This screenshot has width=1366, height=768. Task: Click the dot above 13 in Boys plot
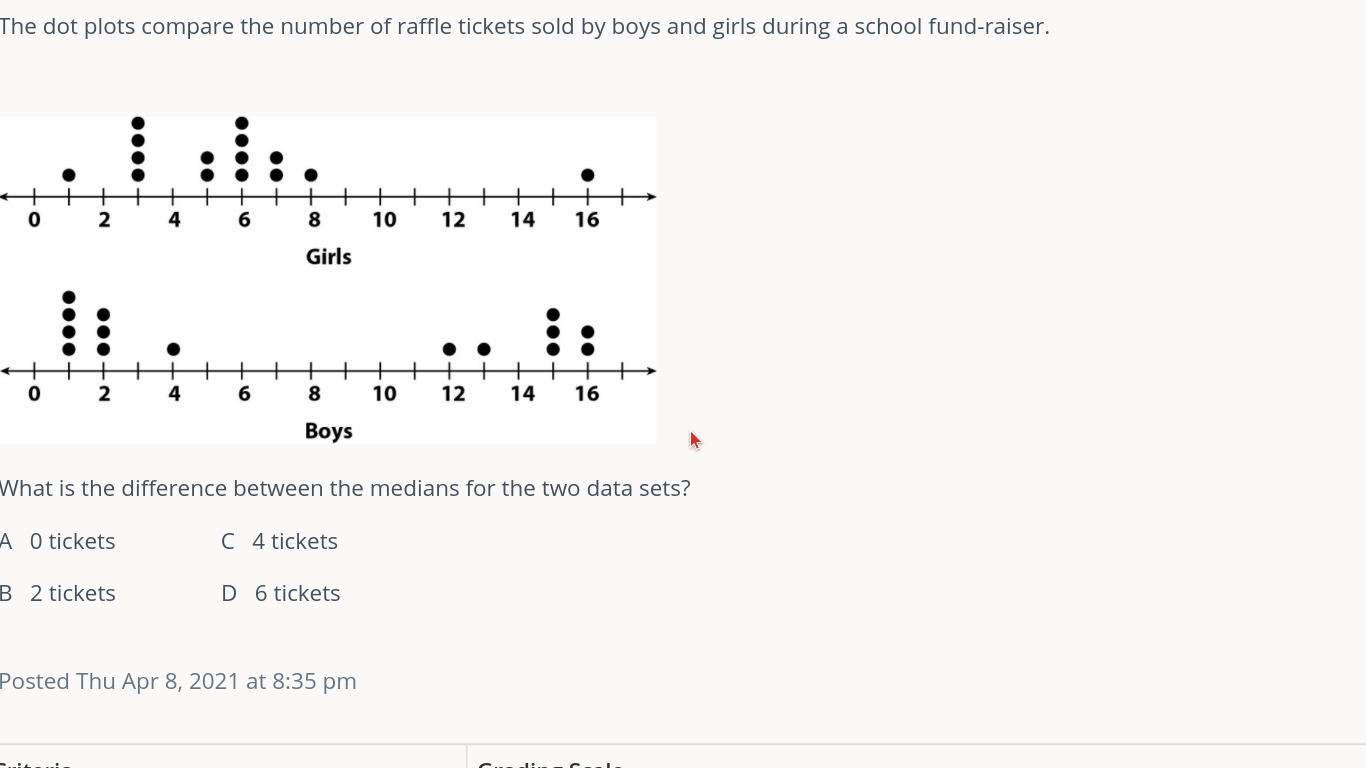[484, 349]
